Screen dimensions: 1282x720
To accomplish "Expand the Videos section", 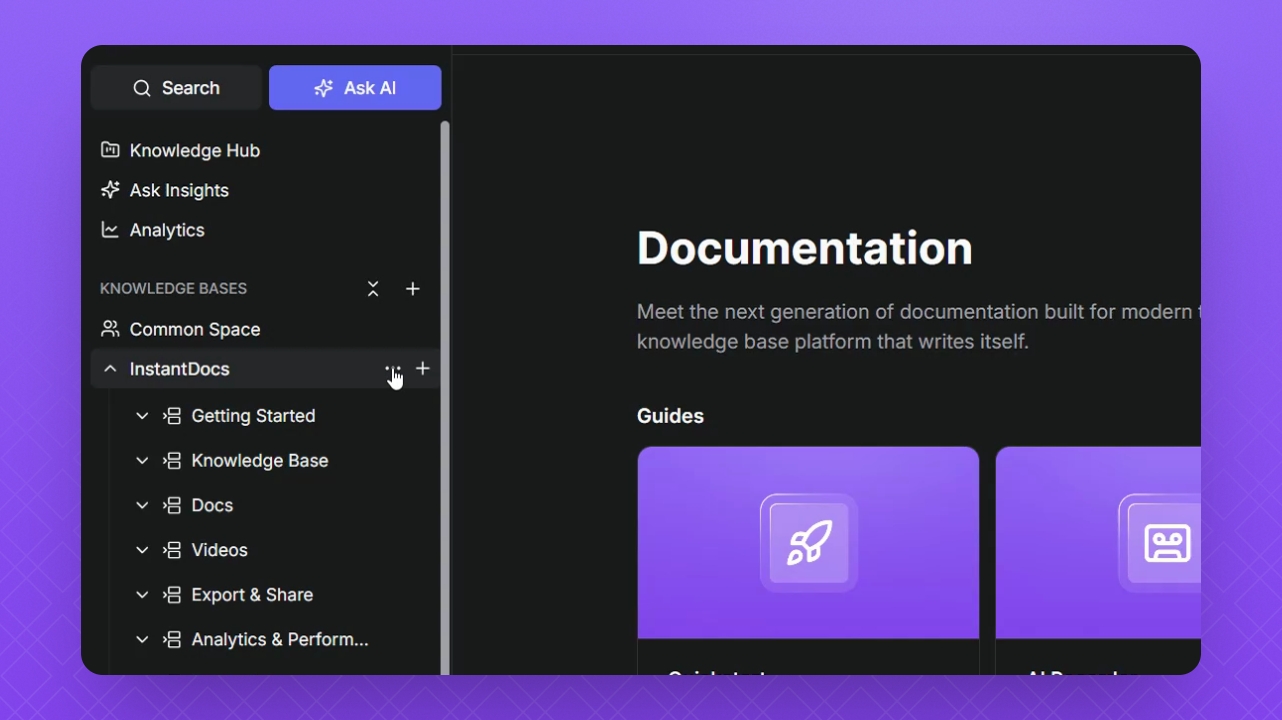I will pyautogui.click(x=142, y=550).
